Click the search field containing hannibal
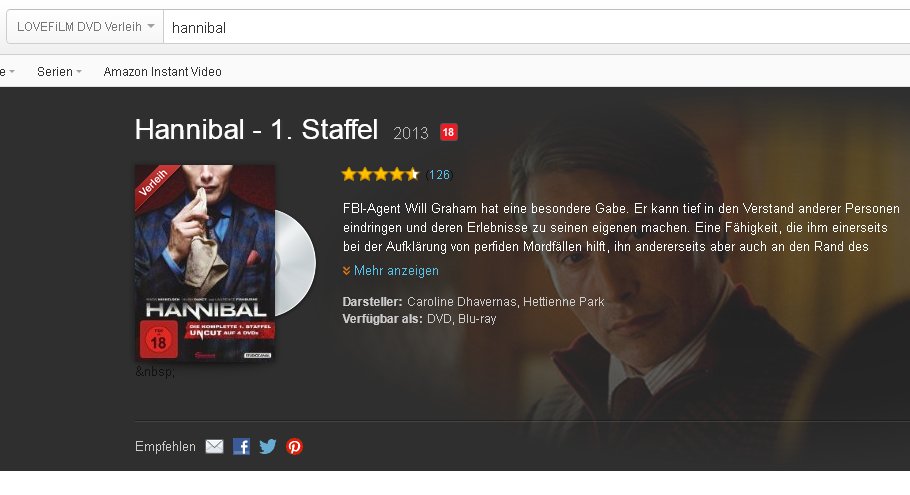Image resolution: width=910 pixels, height=495 pixels. [x=537, y=27]
